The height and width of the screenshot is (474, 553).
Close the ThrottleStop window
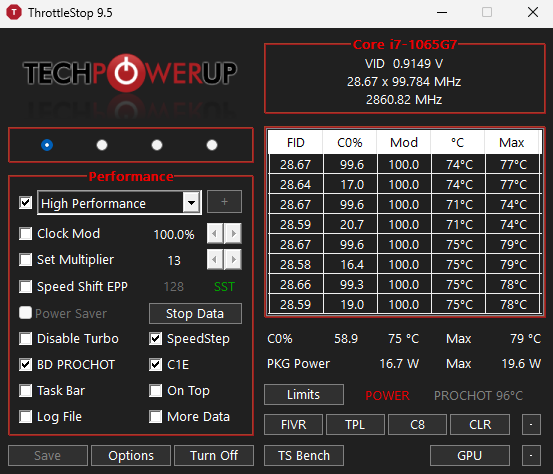(533, 12)
